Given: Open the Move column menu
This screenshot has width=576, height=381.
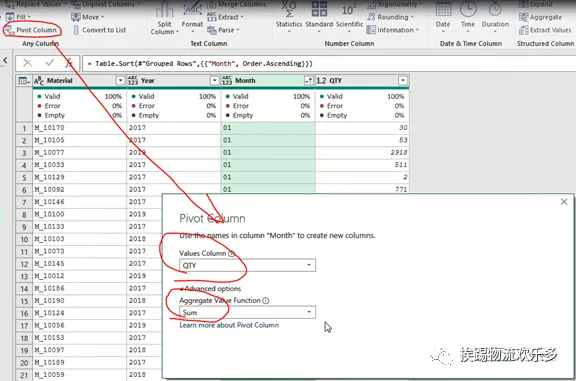Looking at the screenshot, I should 88,17.
